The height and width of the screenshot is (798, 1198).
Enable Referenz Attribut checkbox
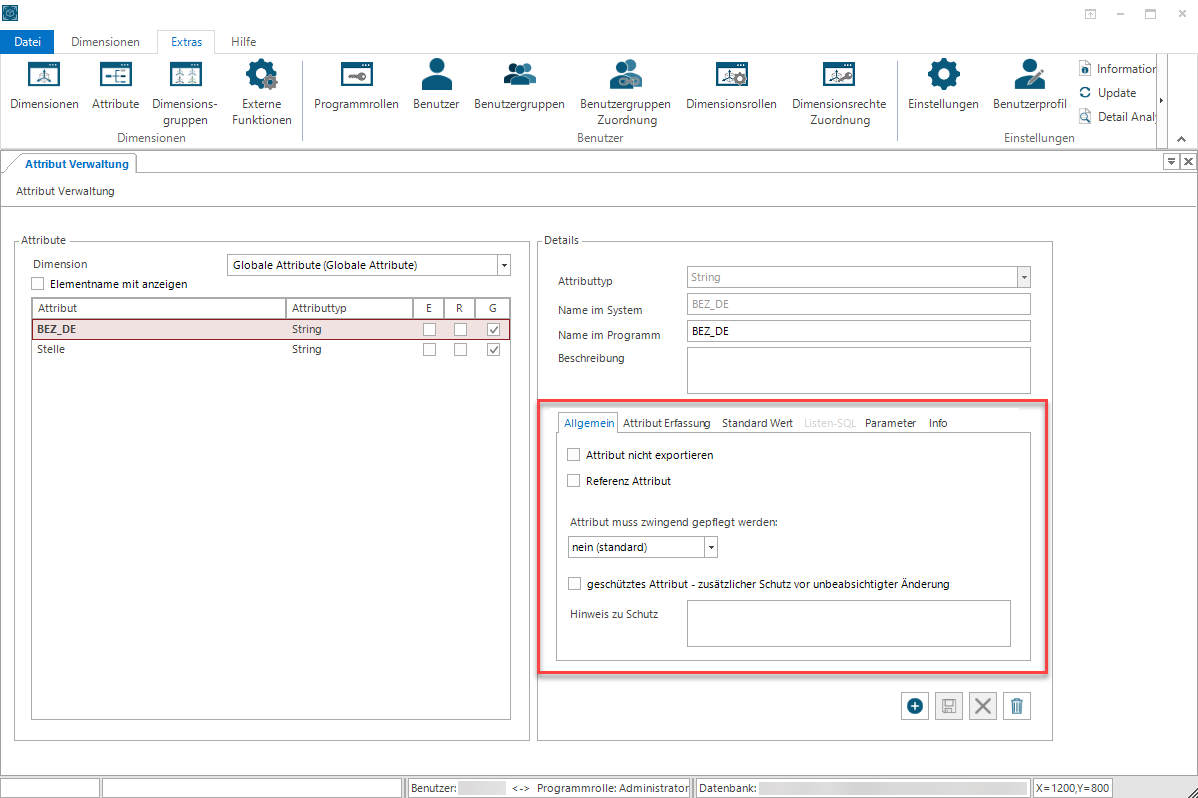pos(574,481)
